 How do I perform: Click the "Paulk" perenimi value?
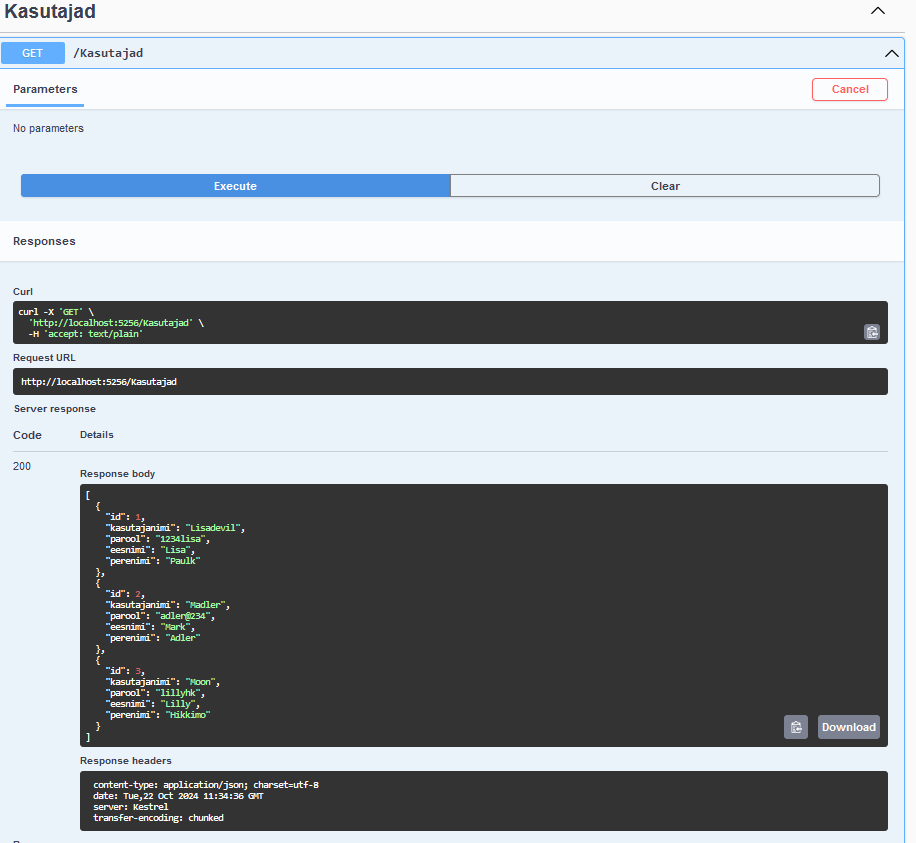click(x=183, y=560)
